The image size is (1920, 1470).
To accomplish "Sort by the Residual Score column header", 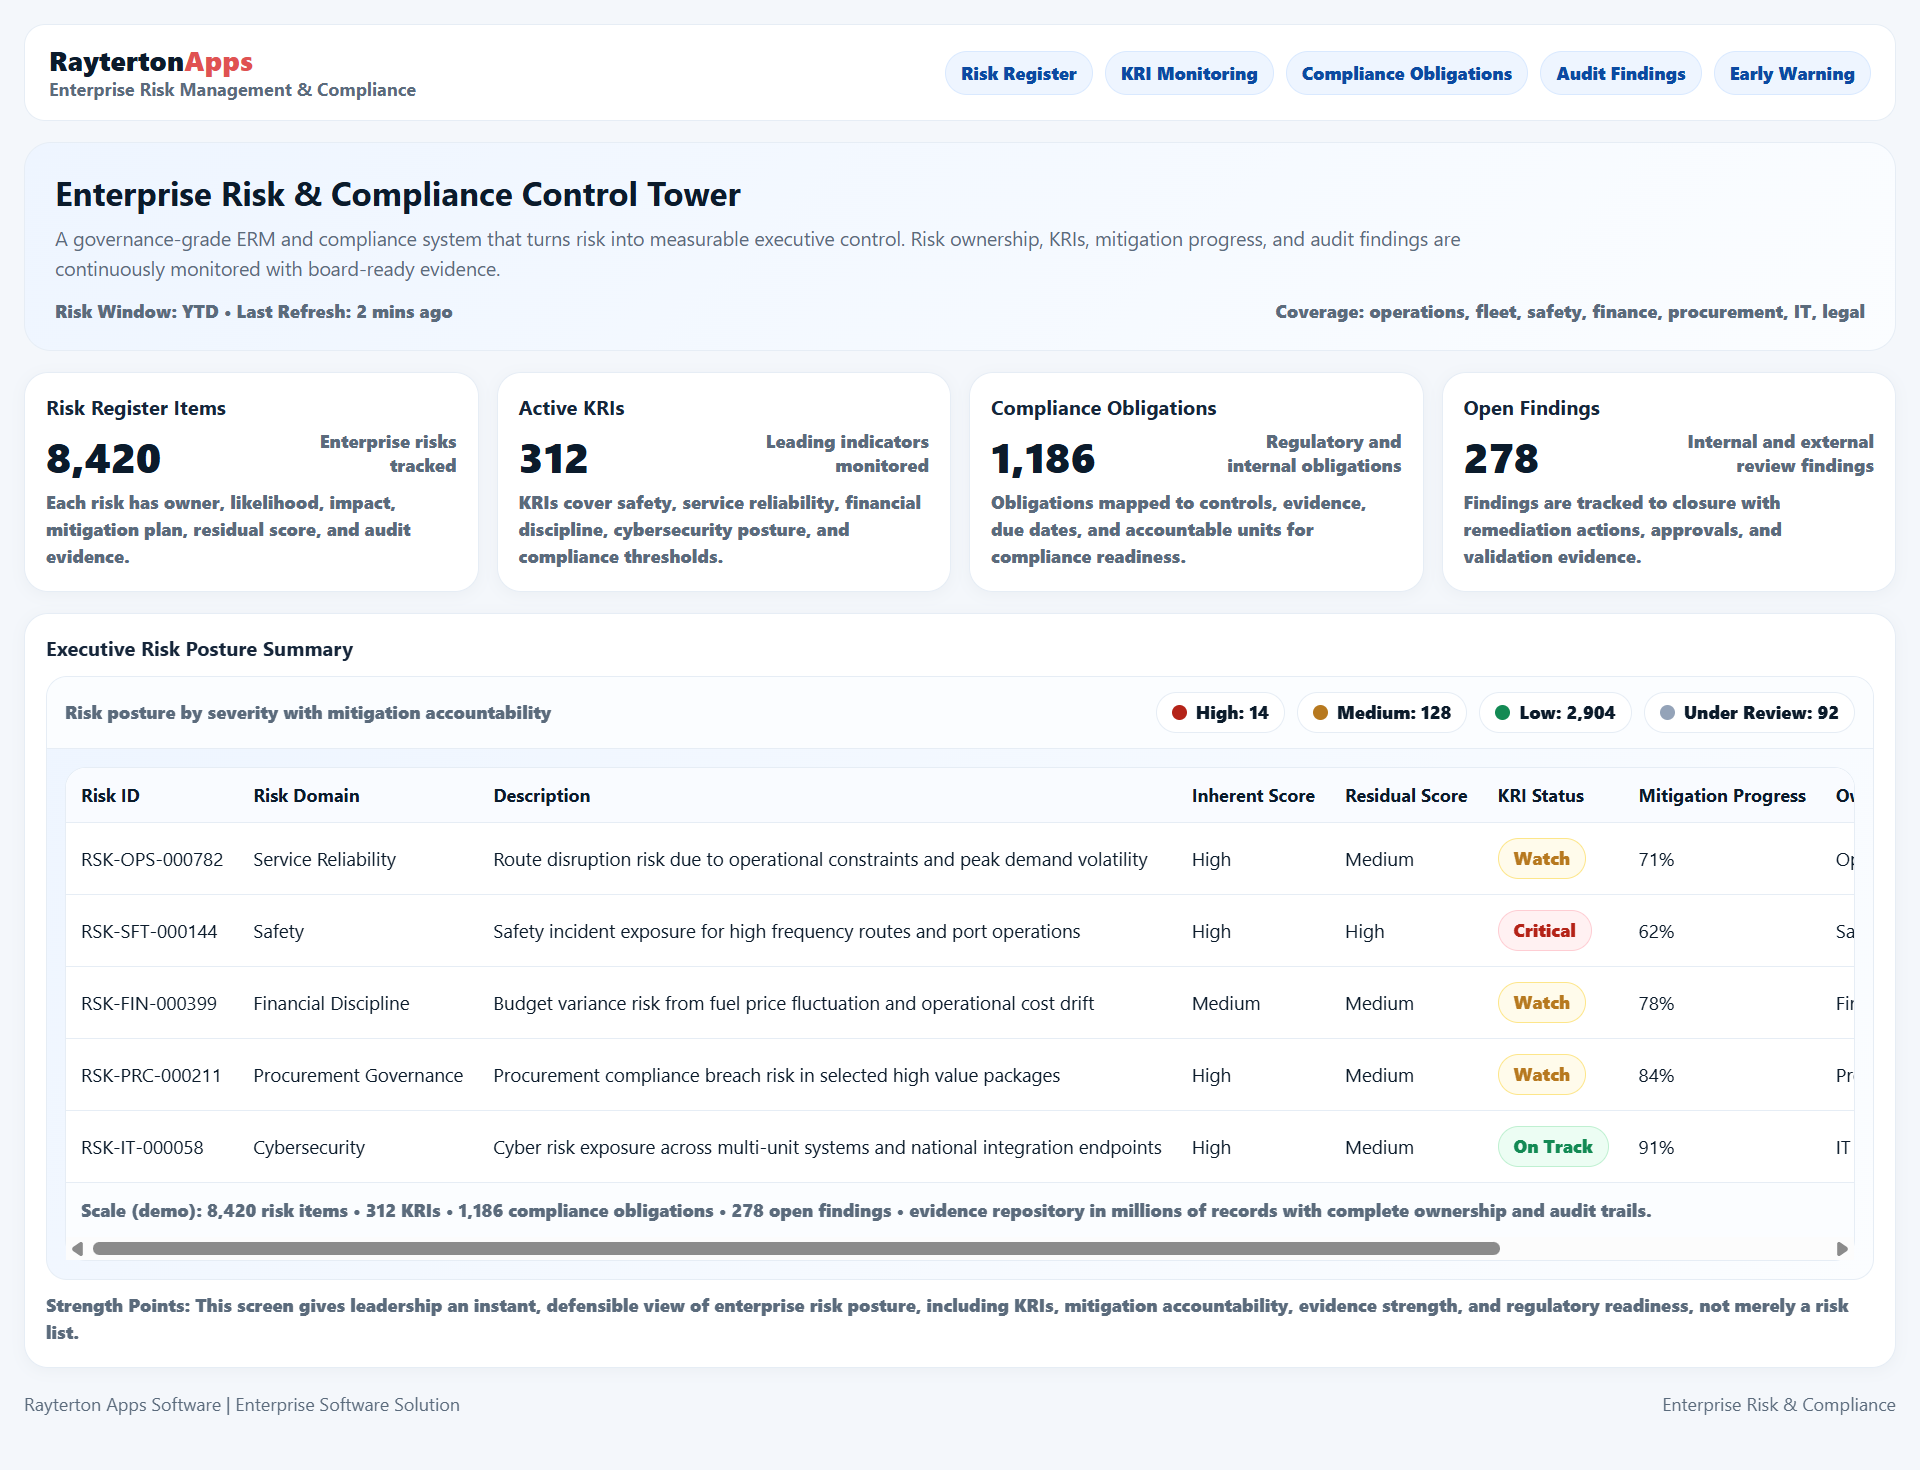I will pyautogui.click(x=1405, y=795).
